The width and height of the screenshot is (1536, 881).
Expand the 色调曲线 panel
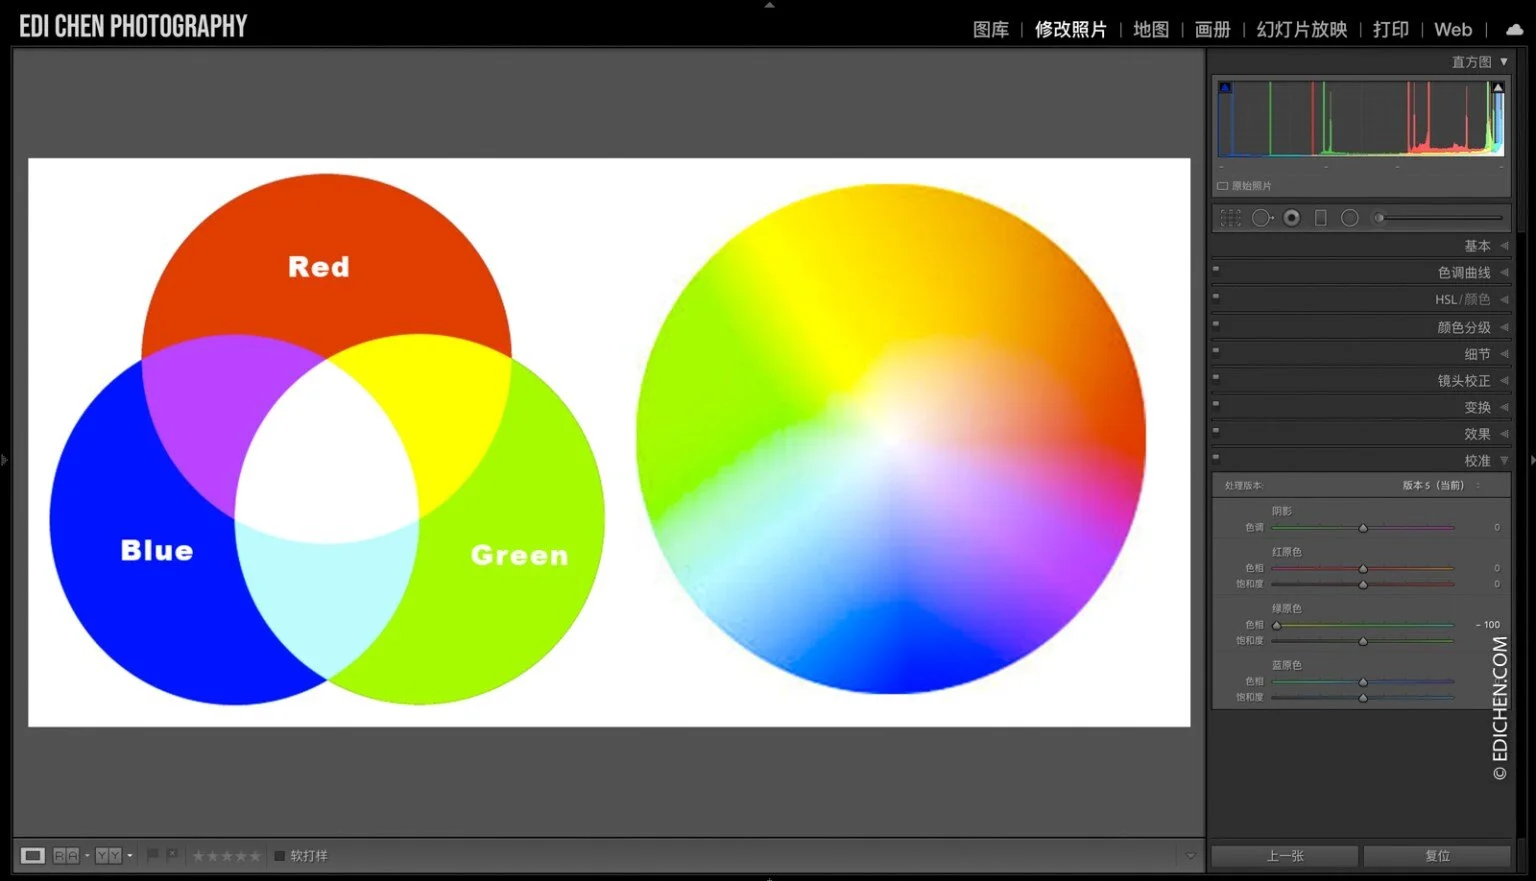click(1504, 273)
